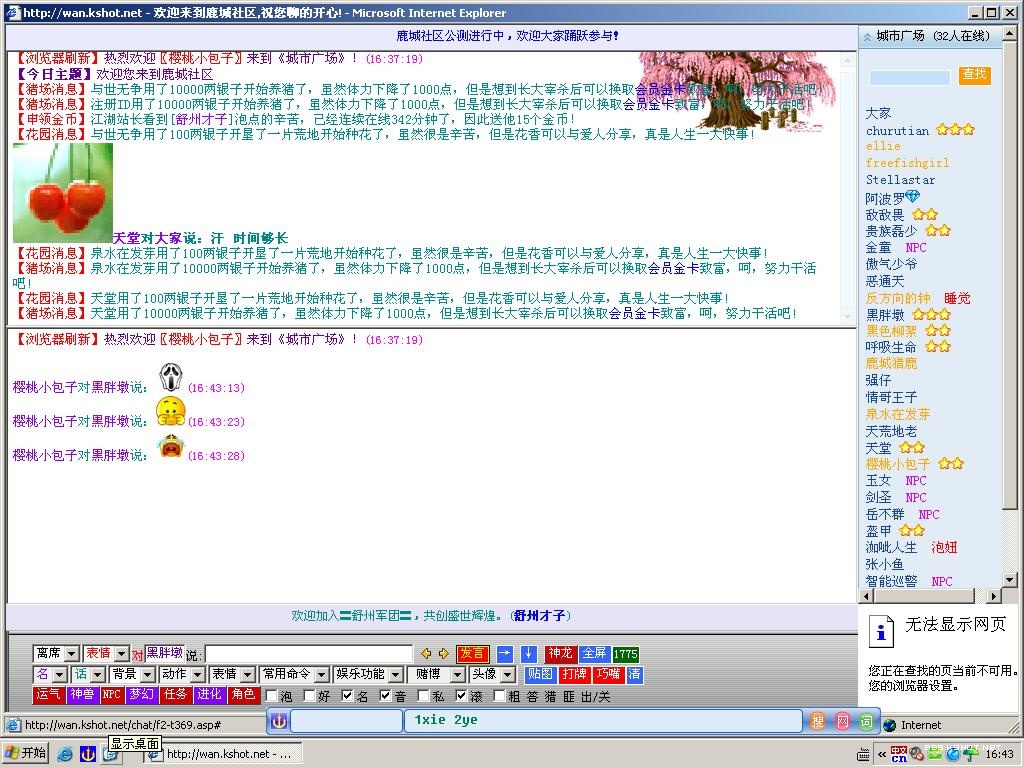Click the yellow right-arrow history icon

tap(443, 654)
